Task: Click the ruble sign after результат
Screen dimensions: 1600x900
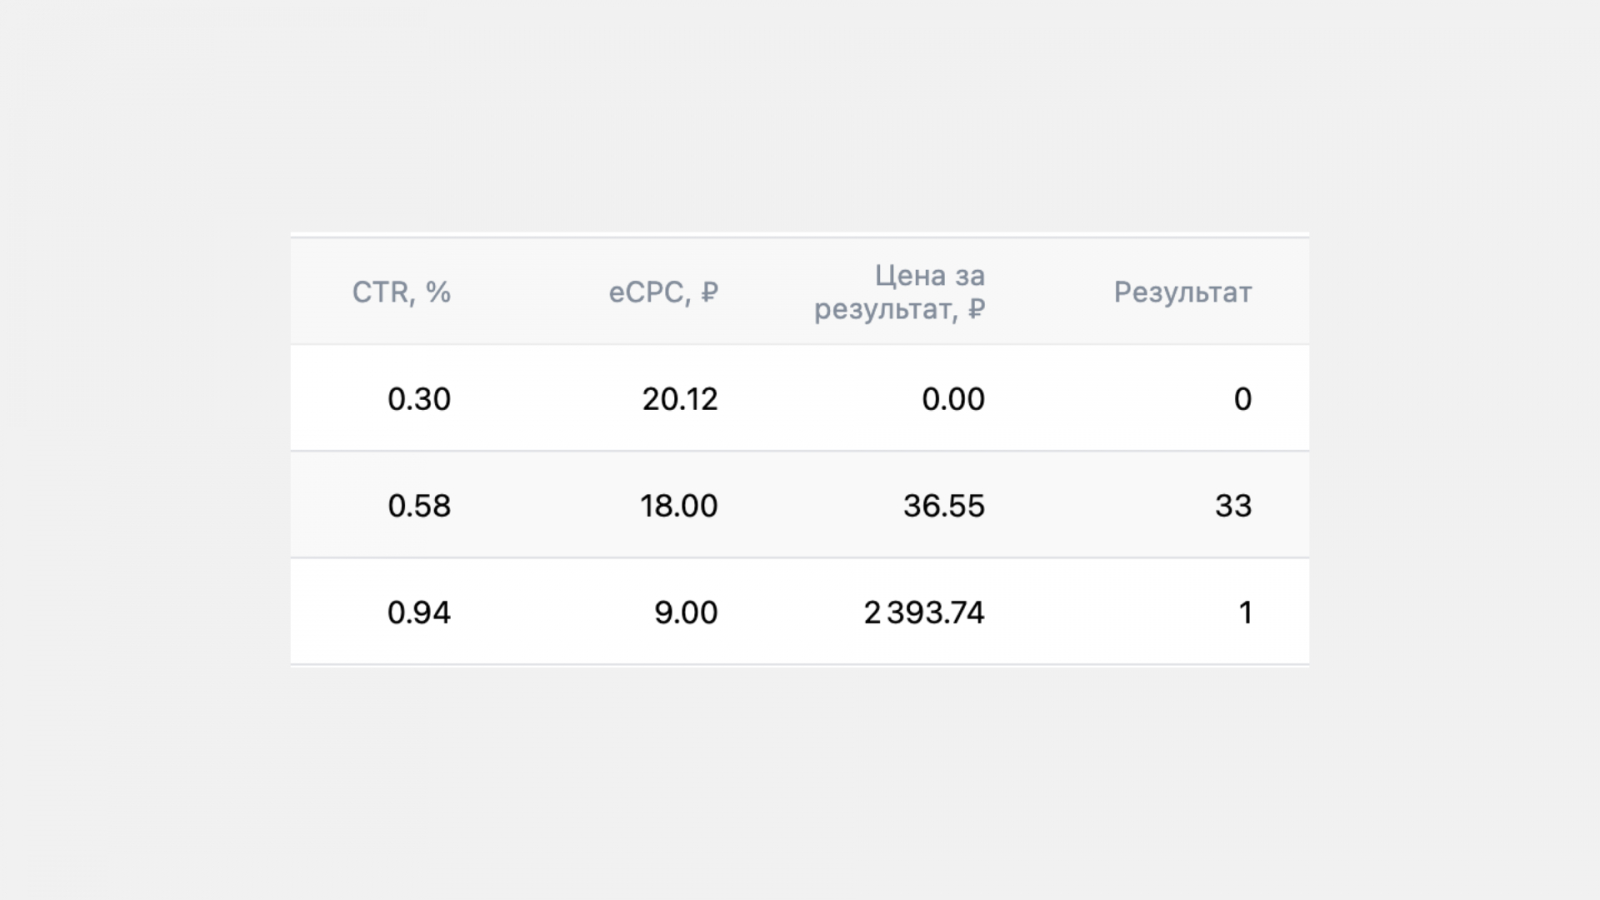Action: click(x=976, y=309)
